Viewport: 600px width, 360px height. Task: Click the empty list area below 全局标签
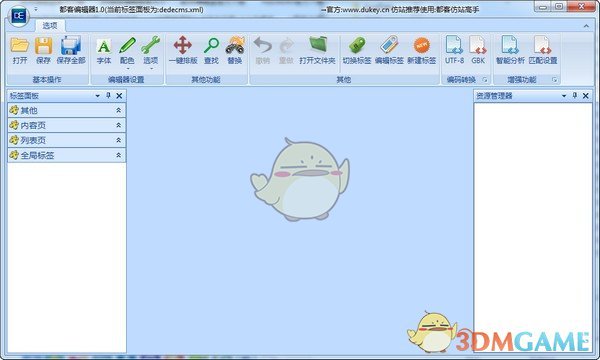(67, 257)
